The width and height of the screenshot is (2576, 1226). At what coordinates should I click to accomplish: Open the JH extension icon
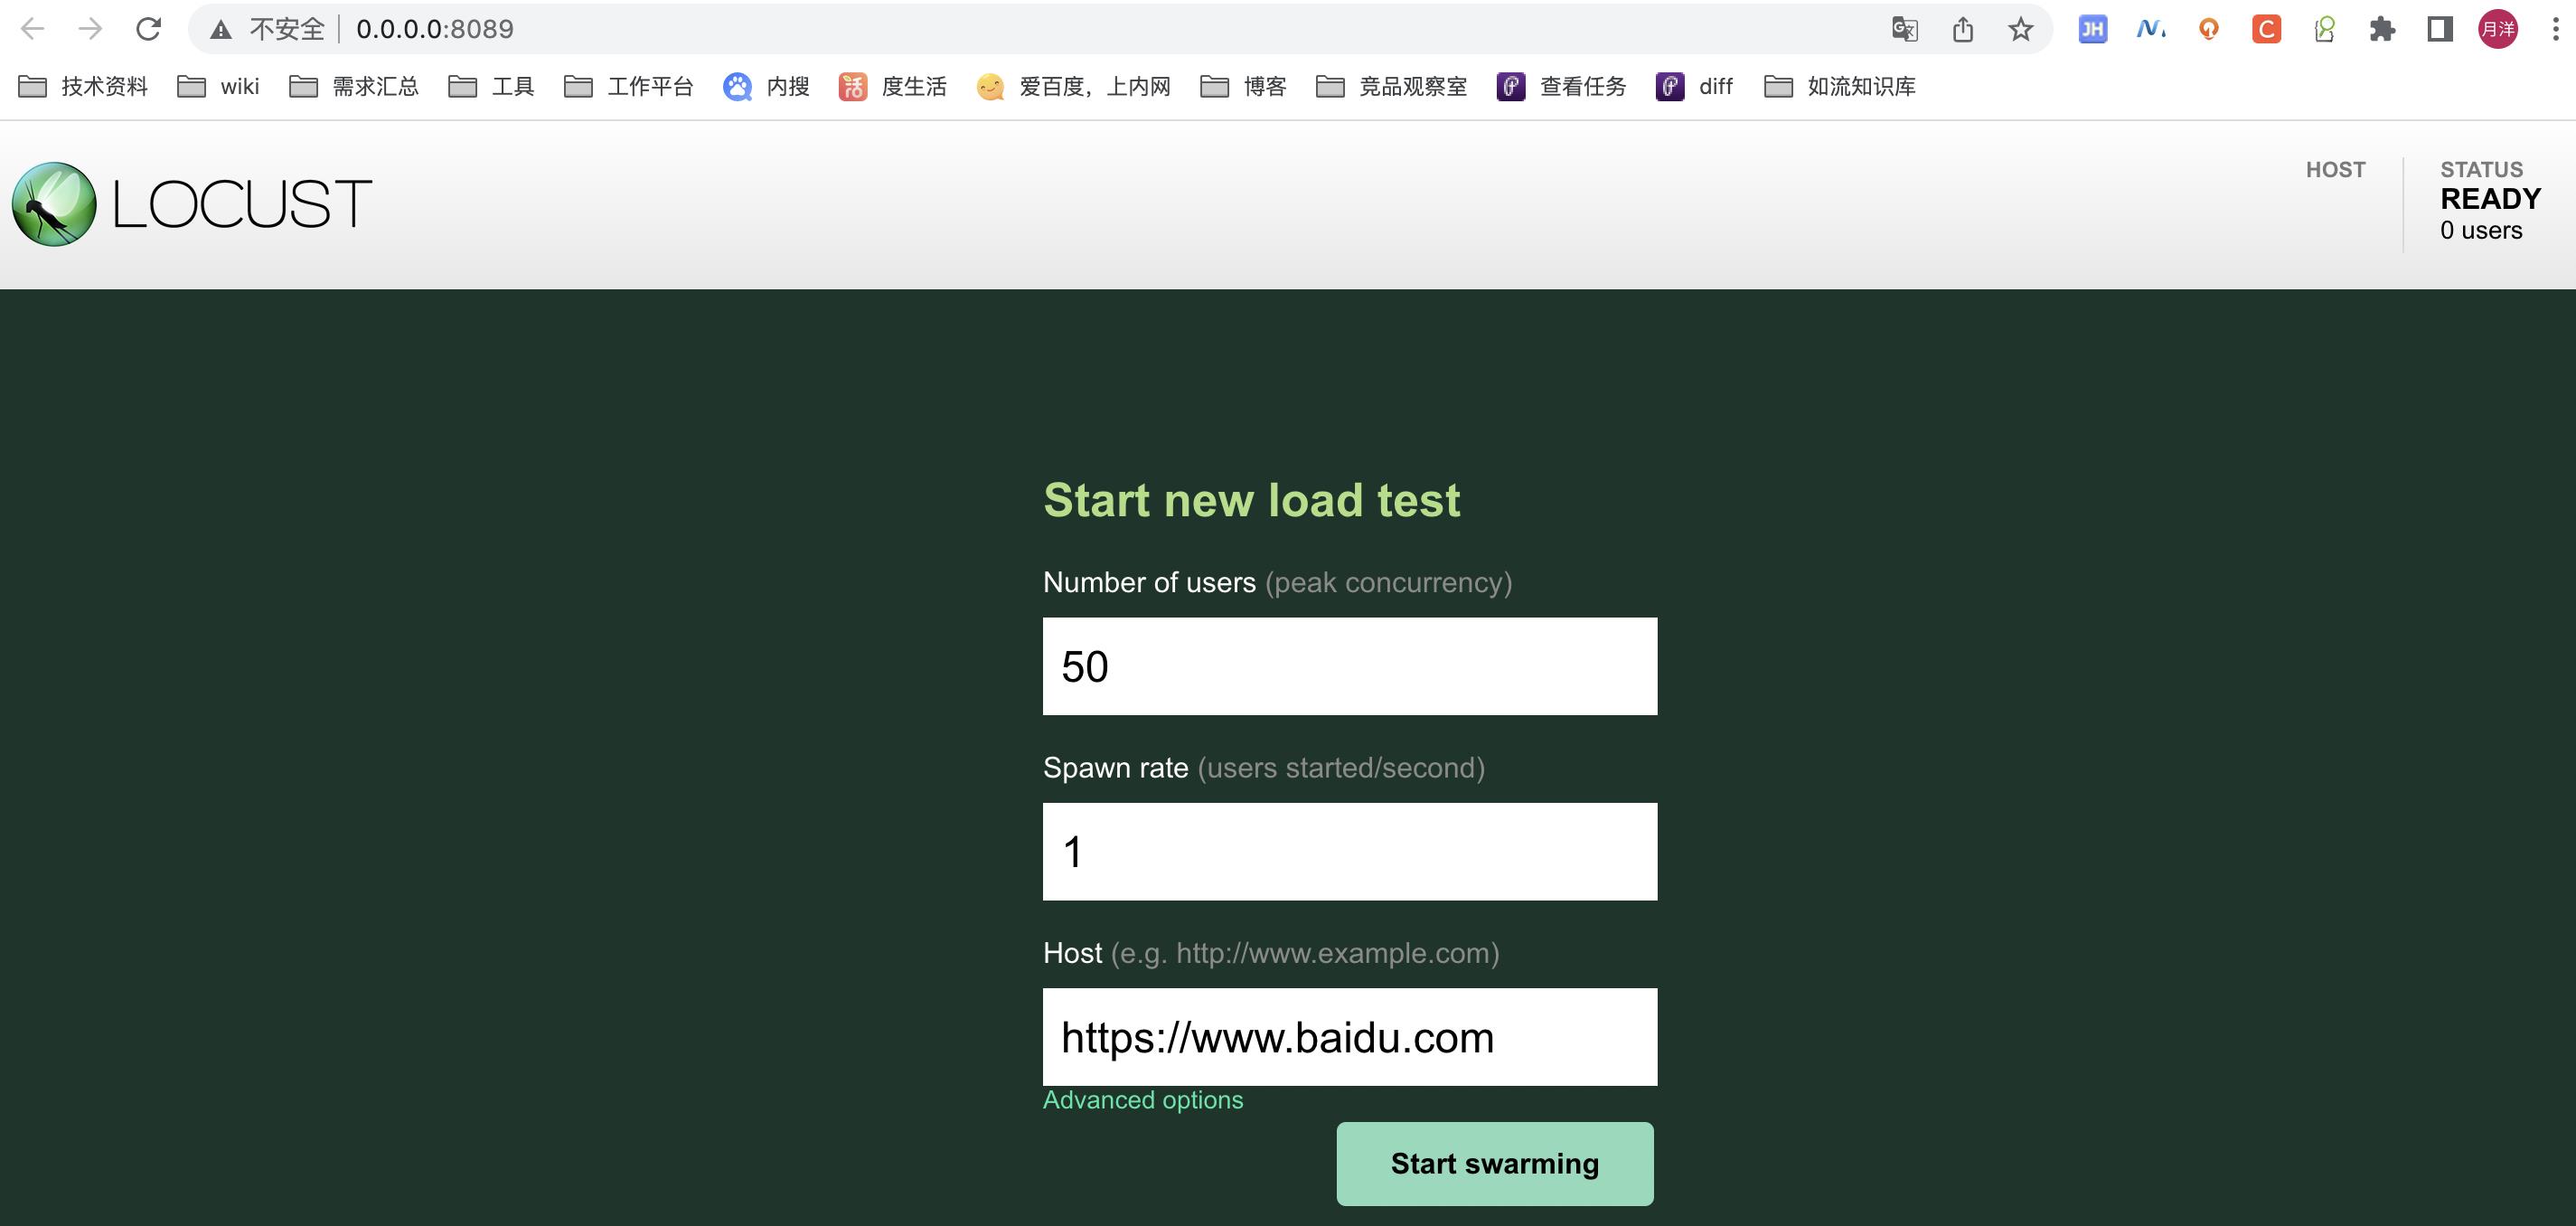coord(2093,29)
